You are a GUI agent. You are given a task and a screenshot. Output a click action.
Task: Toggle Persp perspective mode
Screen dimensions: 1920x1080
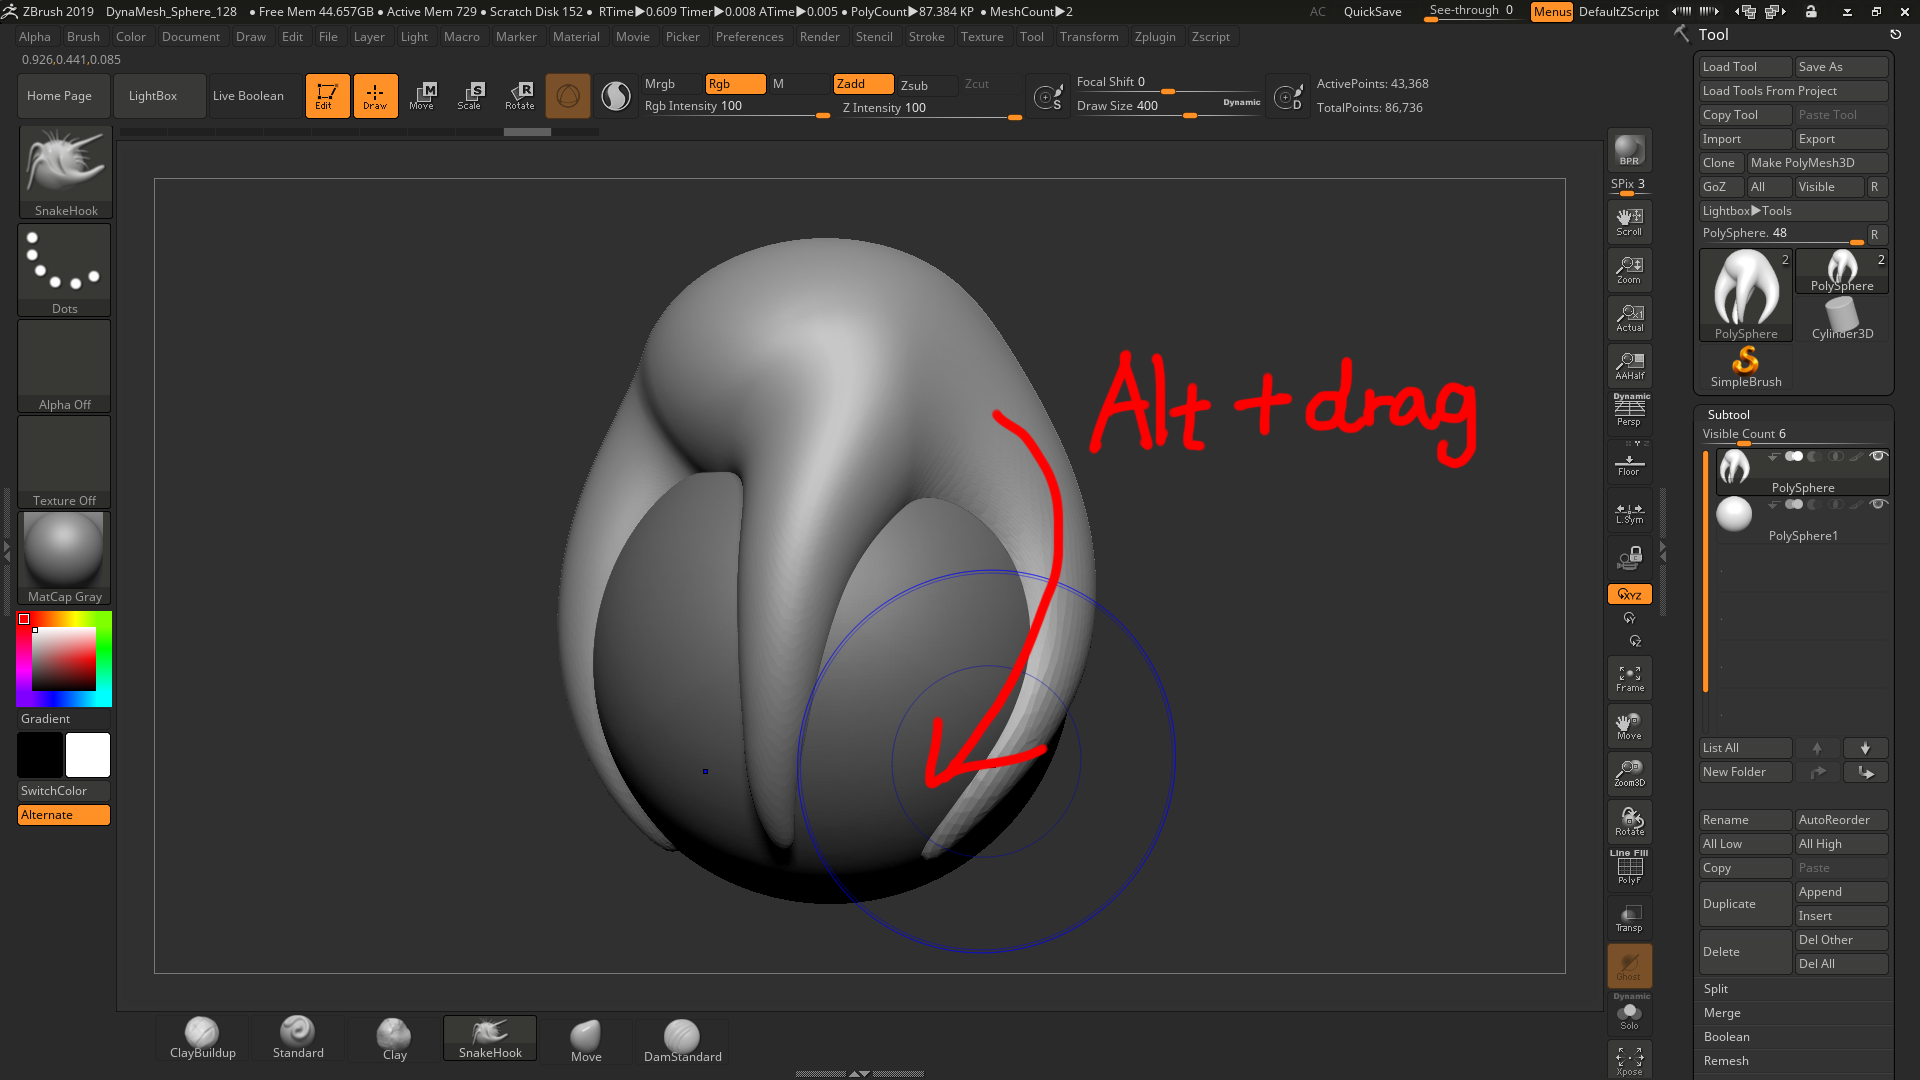(x=1629, y=410)
